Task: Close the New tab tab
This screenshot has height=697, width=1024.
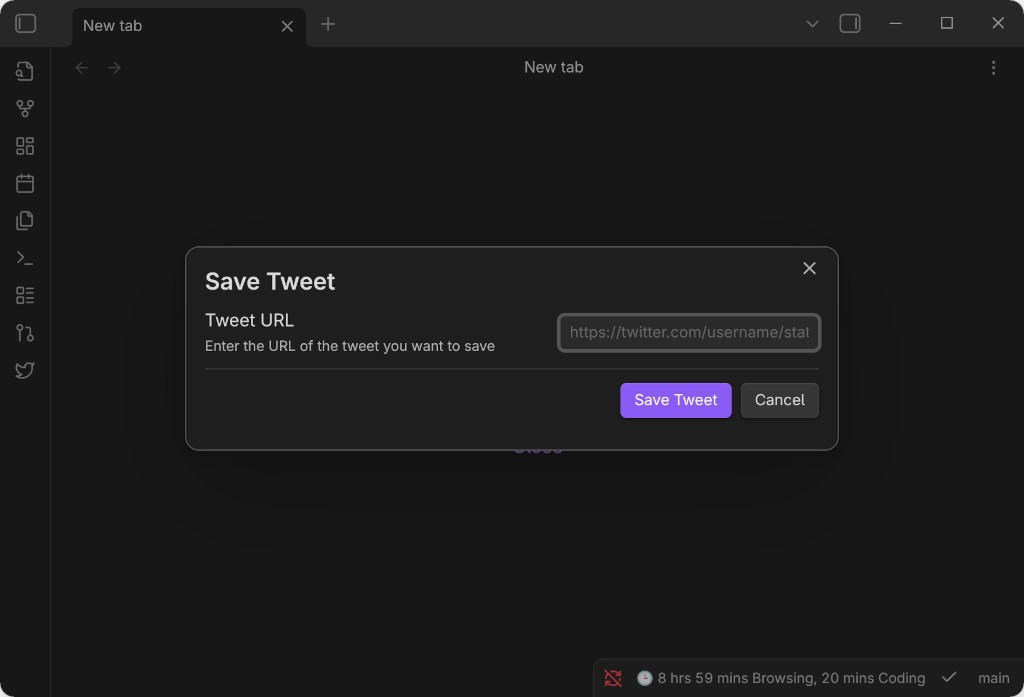Action: (x=287, y=26)
